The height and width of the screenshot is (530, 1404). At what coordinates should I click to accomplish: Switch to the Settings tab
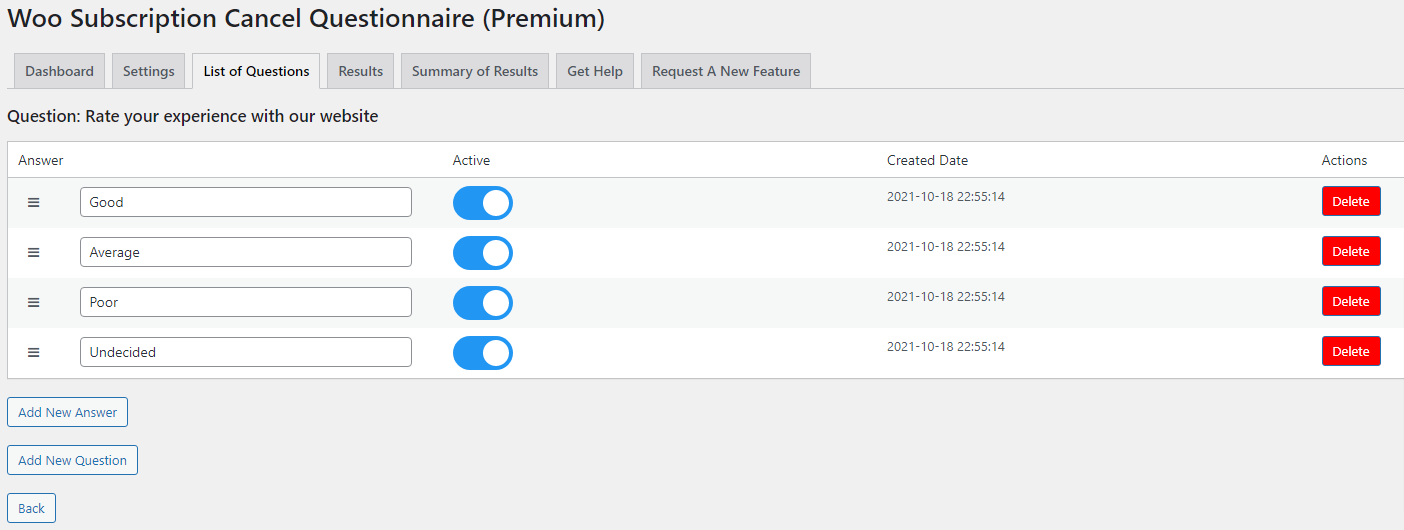[x=149, y=71]
